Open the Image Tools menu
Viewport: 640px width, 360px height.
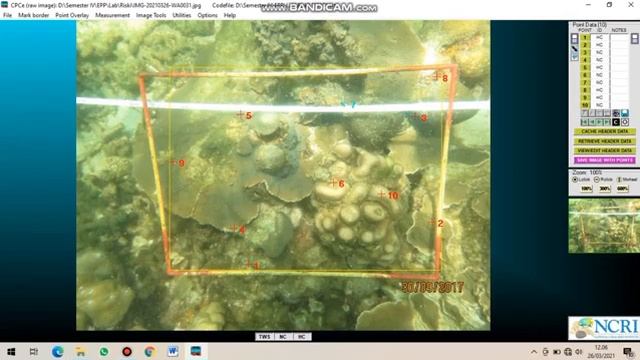coord(151,15)
